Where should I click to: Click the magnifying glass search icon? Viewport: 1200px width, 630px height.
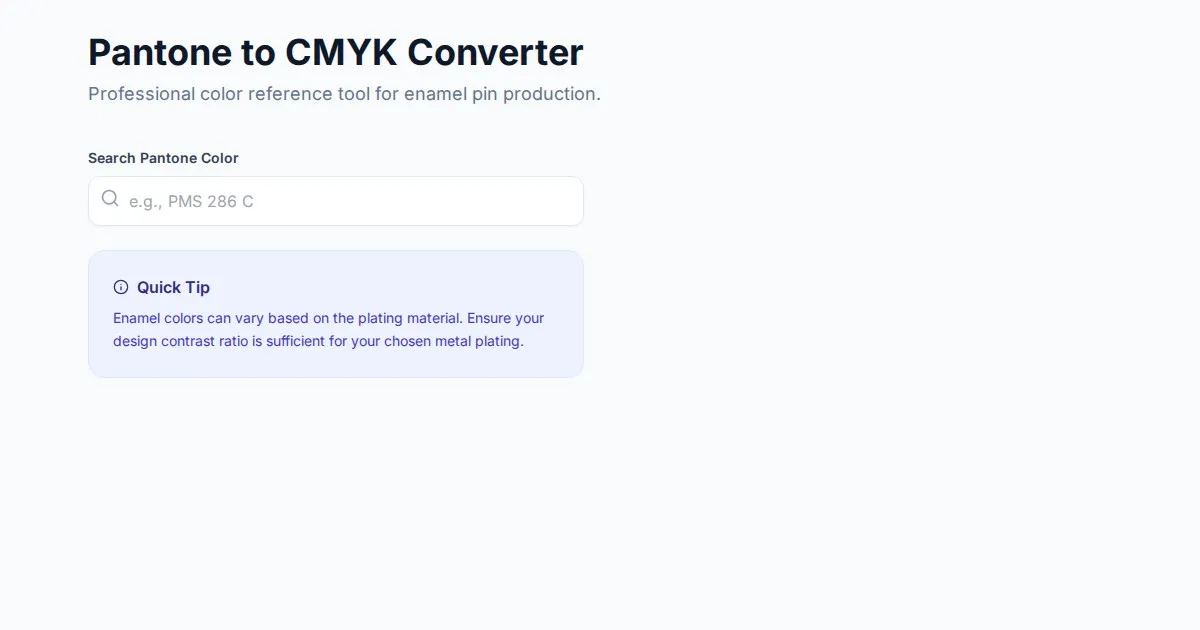pyautogui.click(x=110, y=199)
